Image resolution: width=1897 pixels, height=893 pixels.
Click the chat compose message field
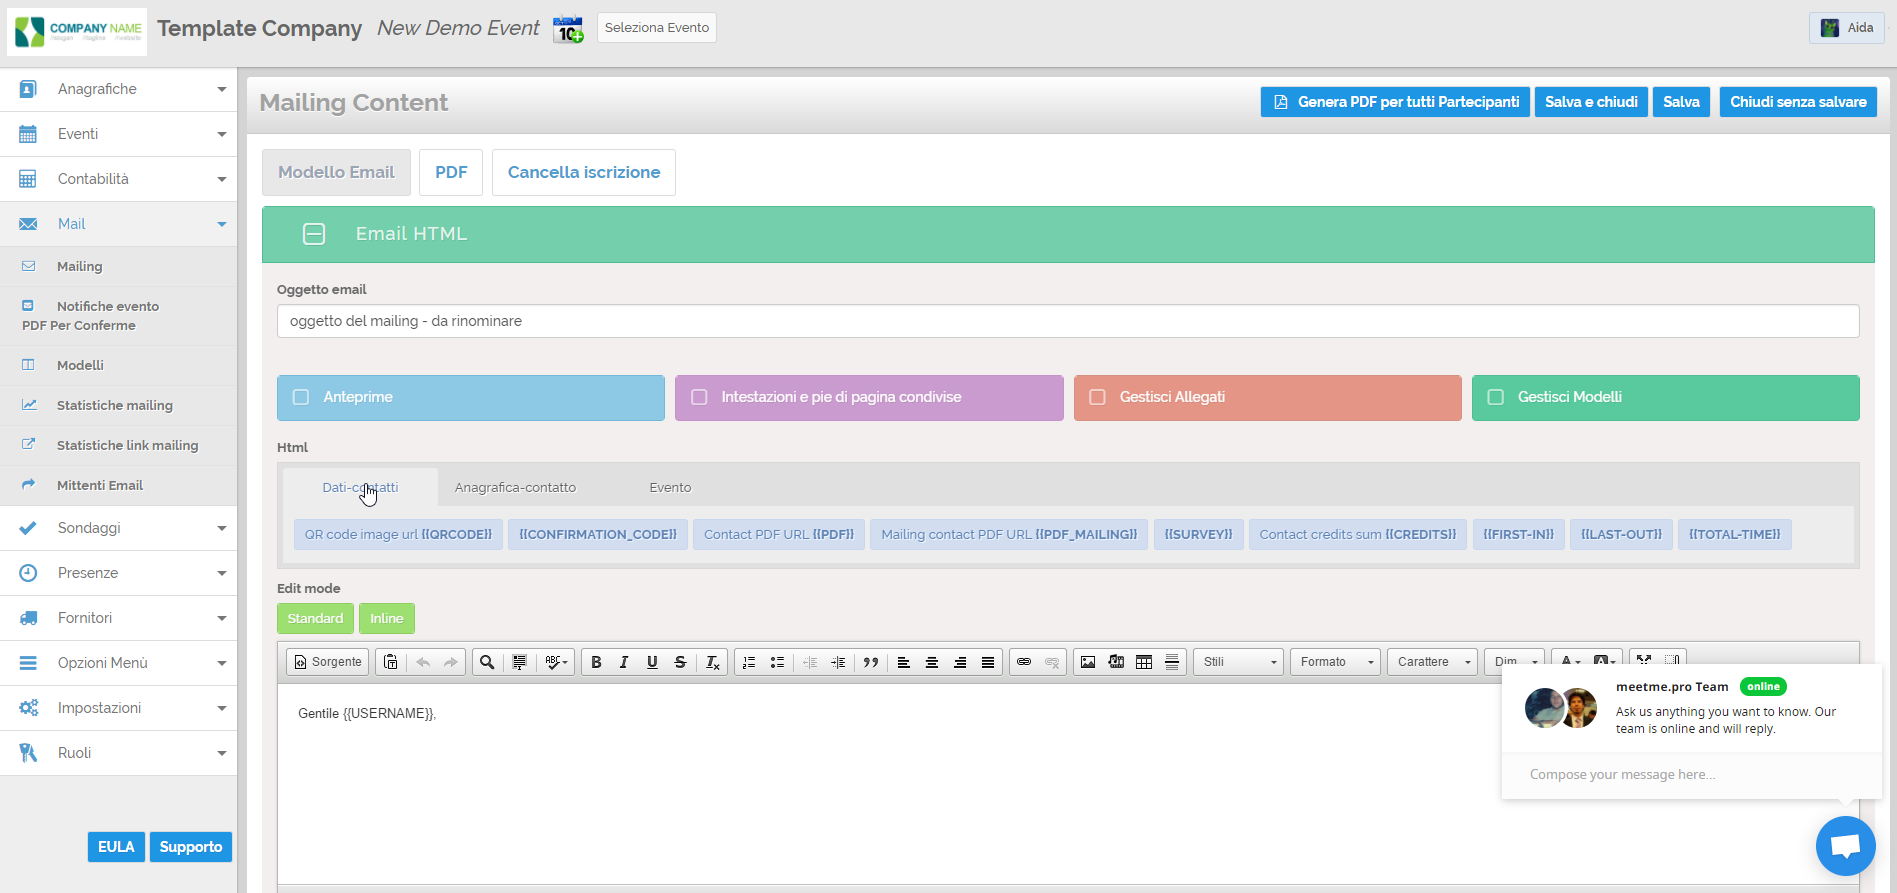click(1690, 775)
